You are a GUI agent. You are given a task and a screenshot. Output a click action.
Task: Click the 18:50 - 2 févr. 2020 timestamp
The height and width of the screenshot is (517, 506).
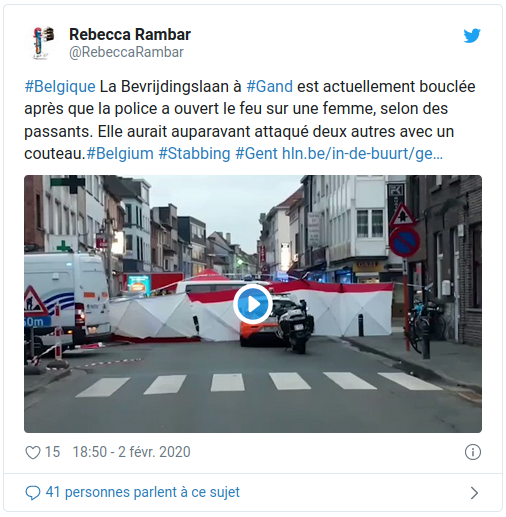pos(131,452)
